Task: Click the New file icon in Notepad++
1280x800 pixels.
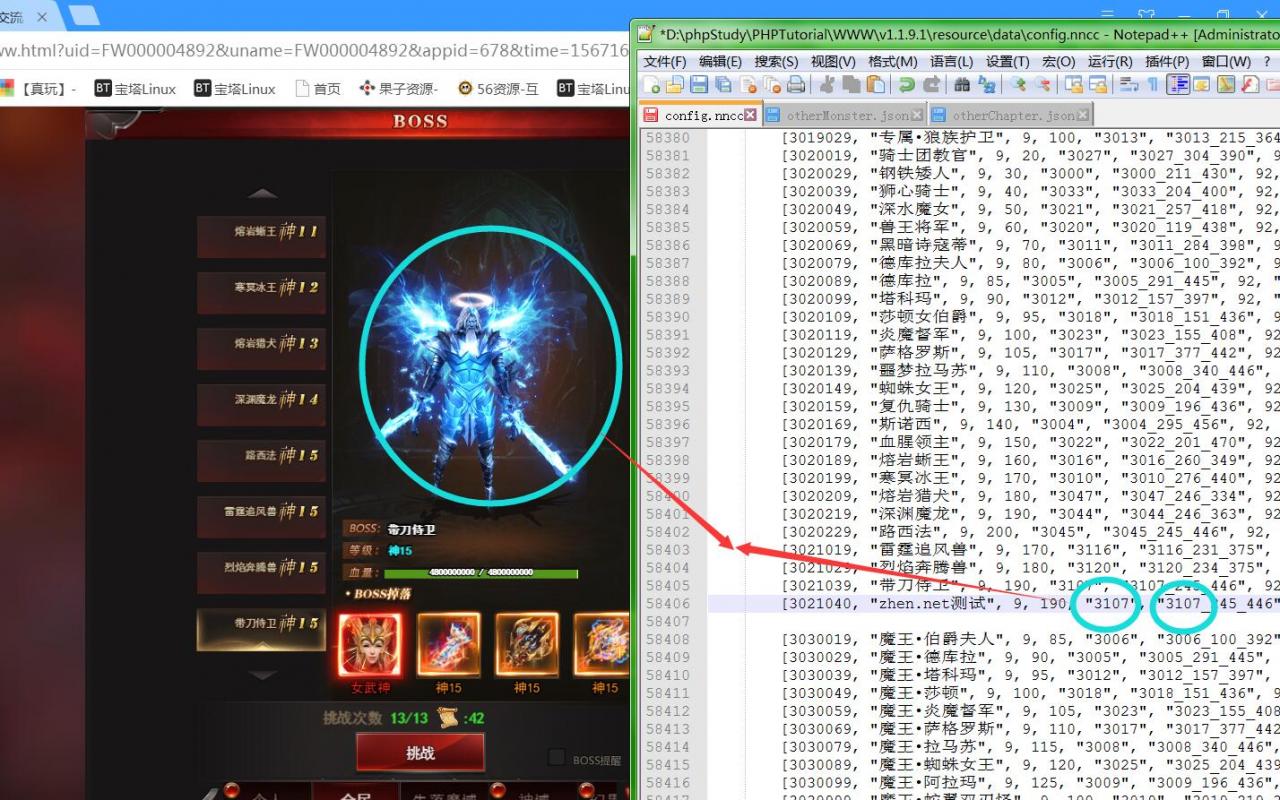Action: coord(651,85)
